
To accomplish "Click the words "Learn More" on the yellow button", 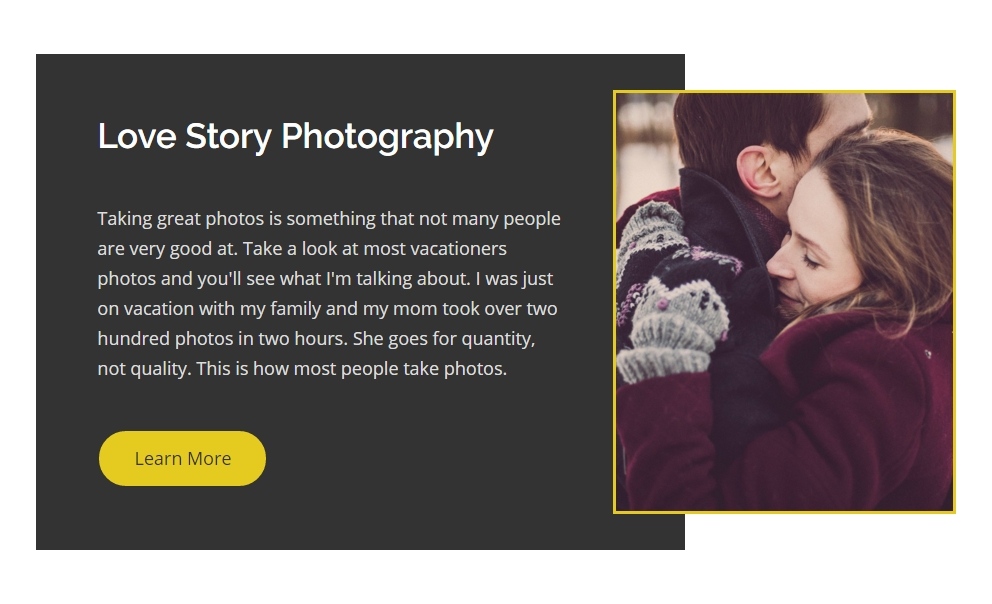I will [182, 459].
